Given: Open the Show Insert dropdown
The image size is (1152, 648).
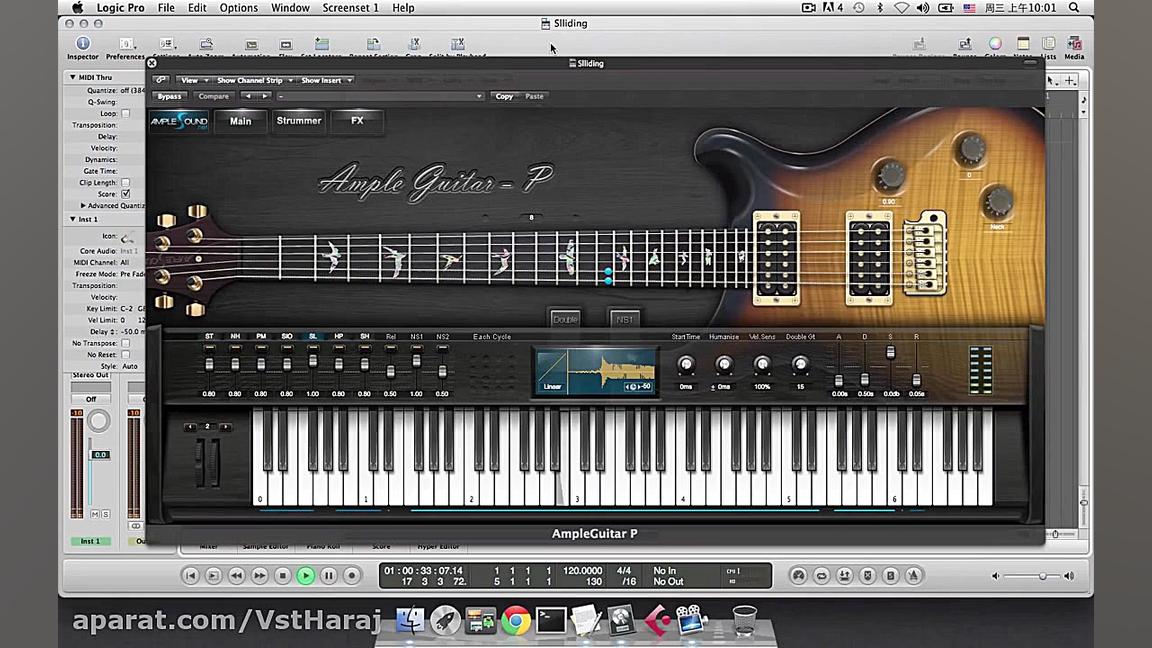Looking at the screenshot, I should 327,80.
